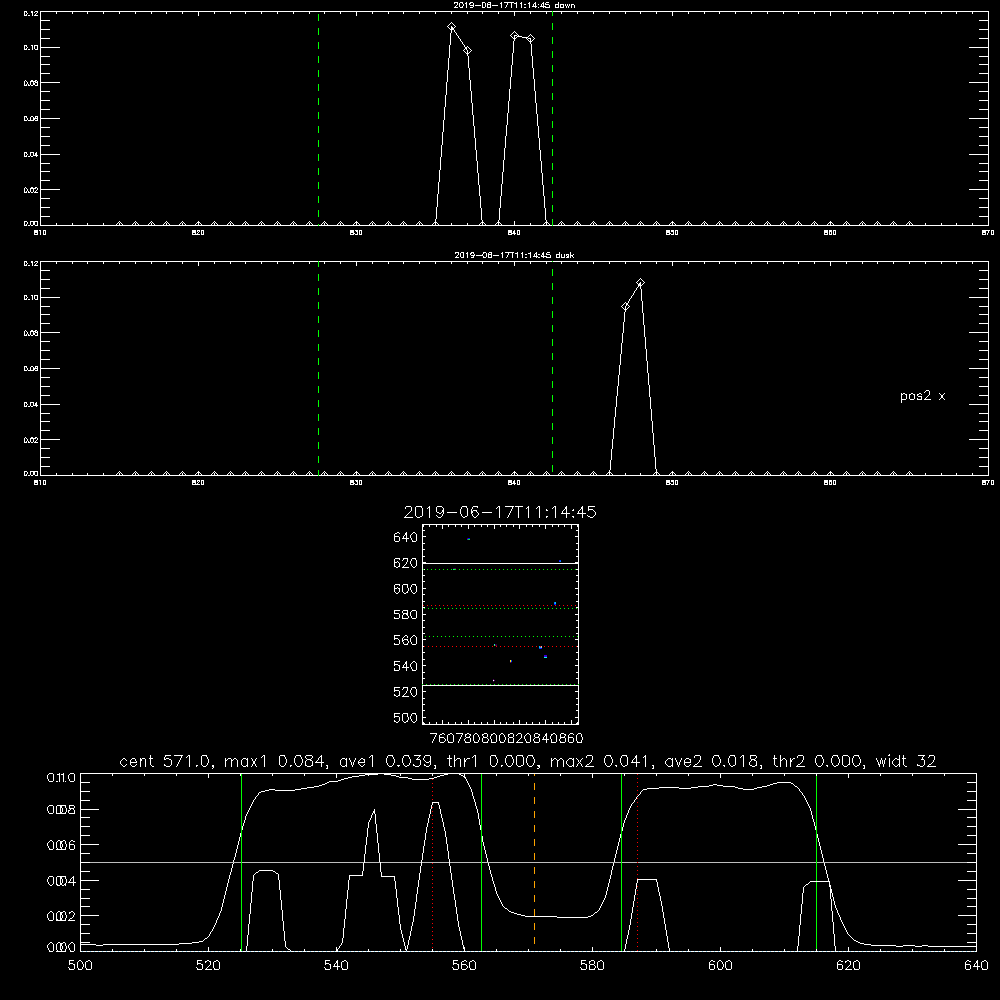
Task: Click the red dotted line near 587 in bottom plot
Action: pyautogui.click(x=637, y=862)
